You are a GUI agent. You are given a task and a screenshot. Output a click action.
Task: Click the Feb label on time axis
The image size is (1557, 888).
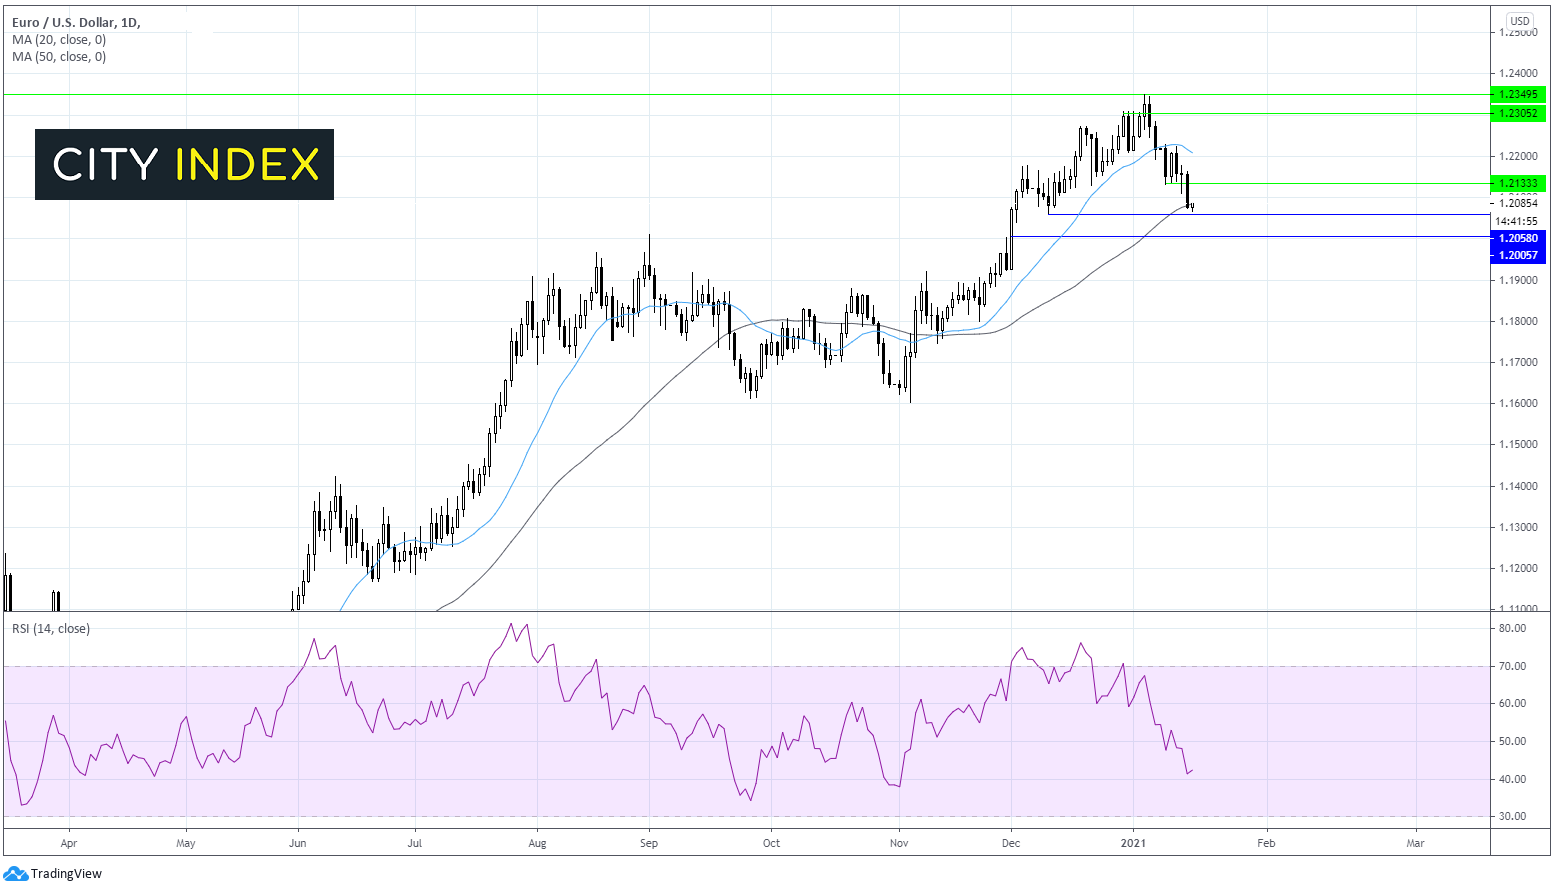(1266, 843)
